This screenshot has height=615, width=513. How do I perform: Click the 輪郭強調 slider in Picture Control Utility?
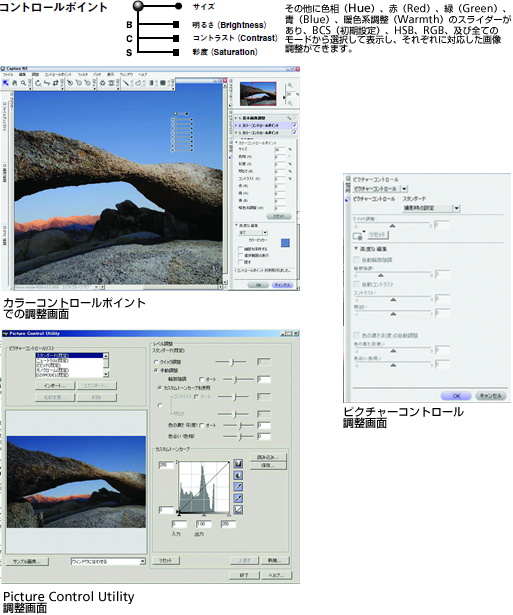point(238,379)
